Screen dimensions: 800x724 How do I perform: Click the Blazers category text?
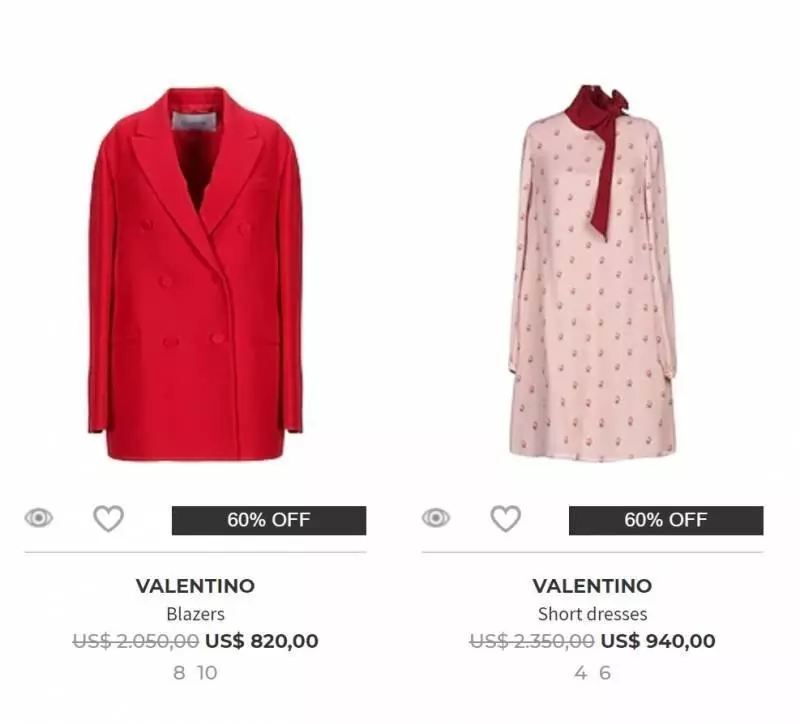pos(195,614)
